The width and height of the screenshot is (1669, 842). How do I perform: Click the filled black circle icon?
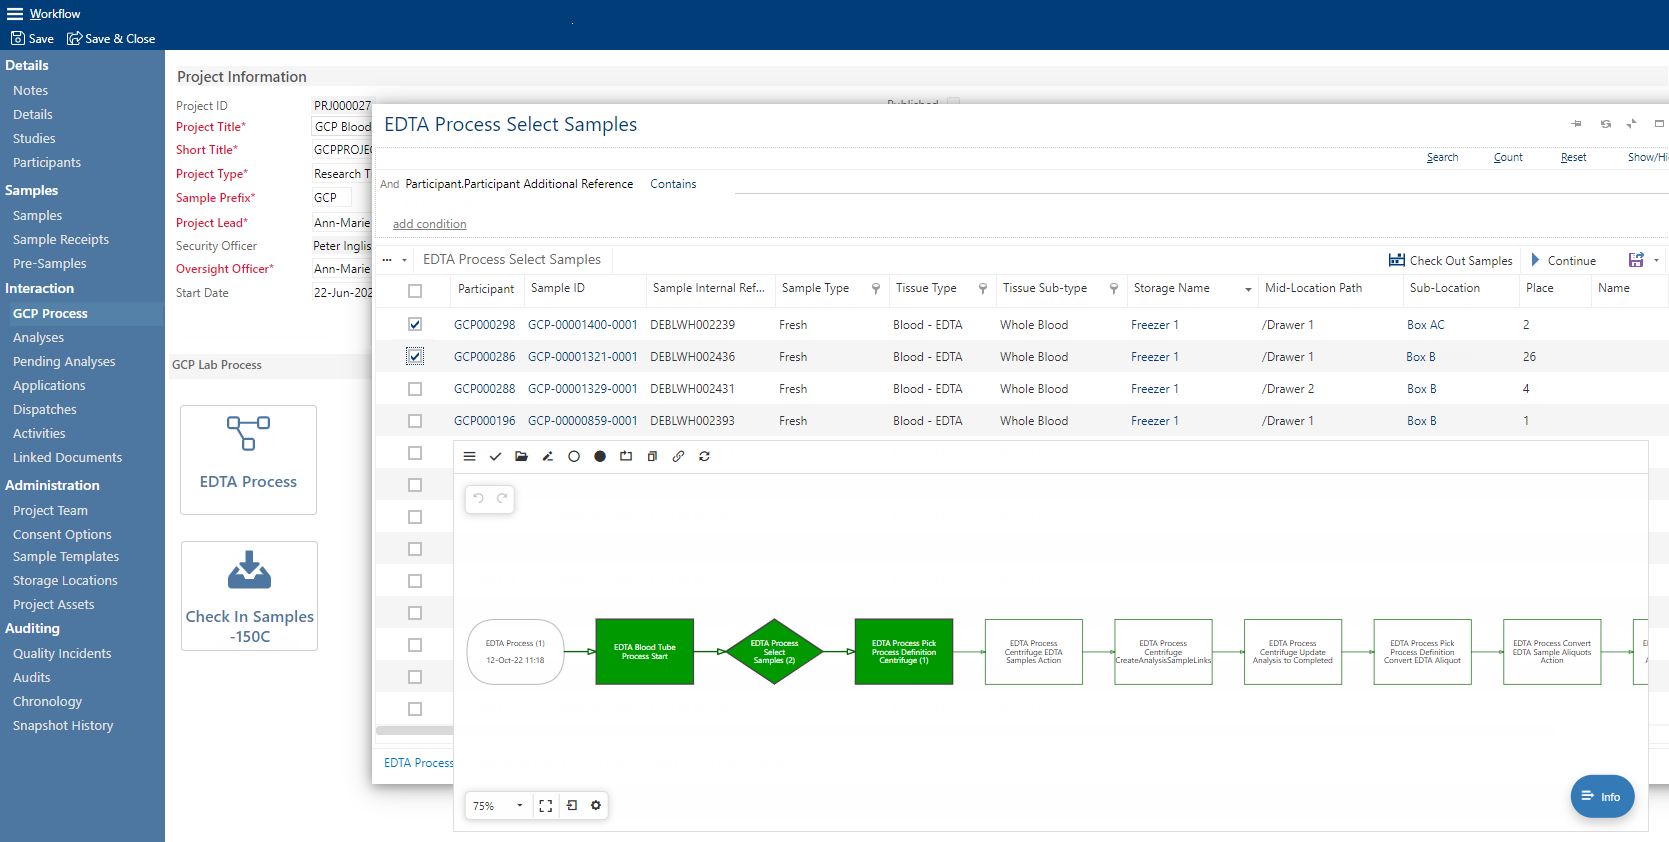[x=600, y=456]
